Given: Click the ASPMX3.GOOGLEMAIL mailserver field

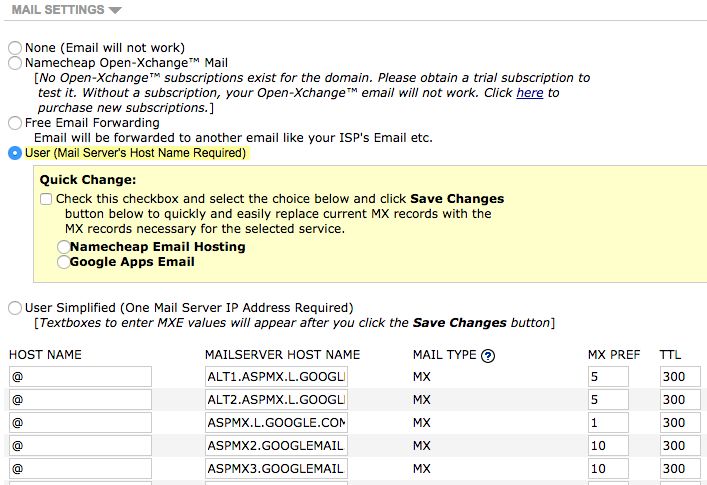Looking at the screenshot, I should (x=276, y=469).
